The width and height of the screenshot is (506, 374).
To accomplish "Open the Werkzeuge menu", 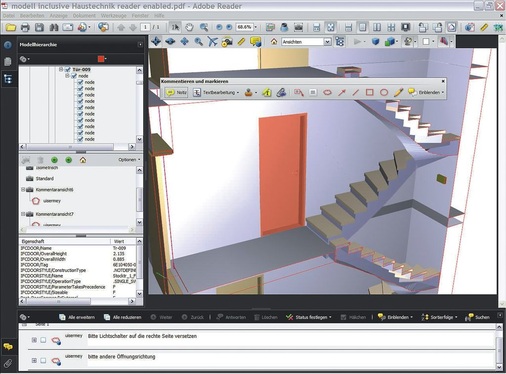I will click(114, 16).
